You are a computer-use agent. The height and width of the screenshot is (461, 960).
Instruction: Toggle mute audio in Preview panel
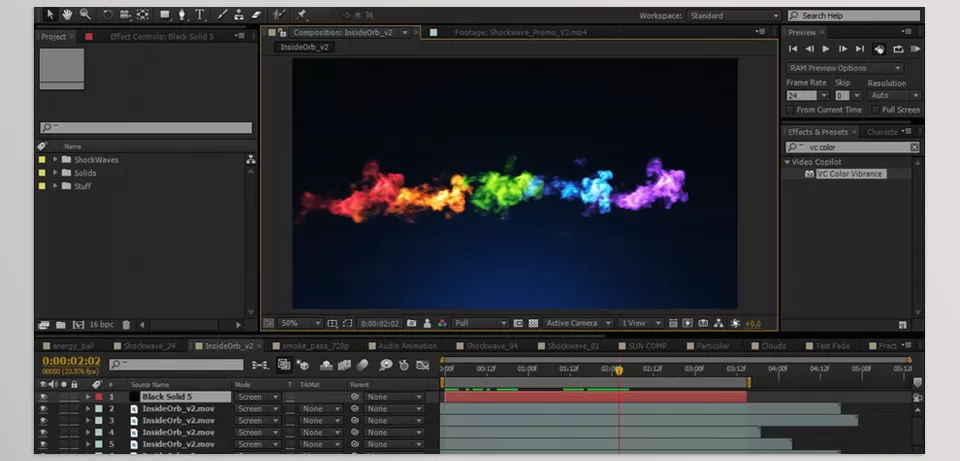[879, 49]
